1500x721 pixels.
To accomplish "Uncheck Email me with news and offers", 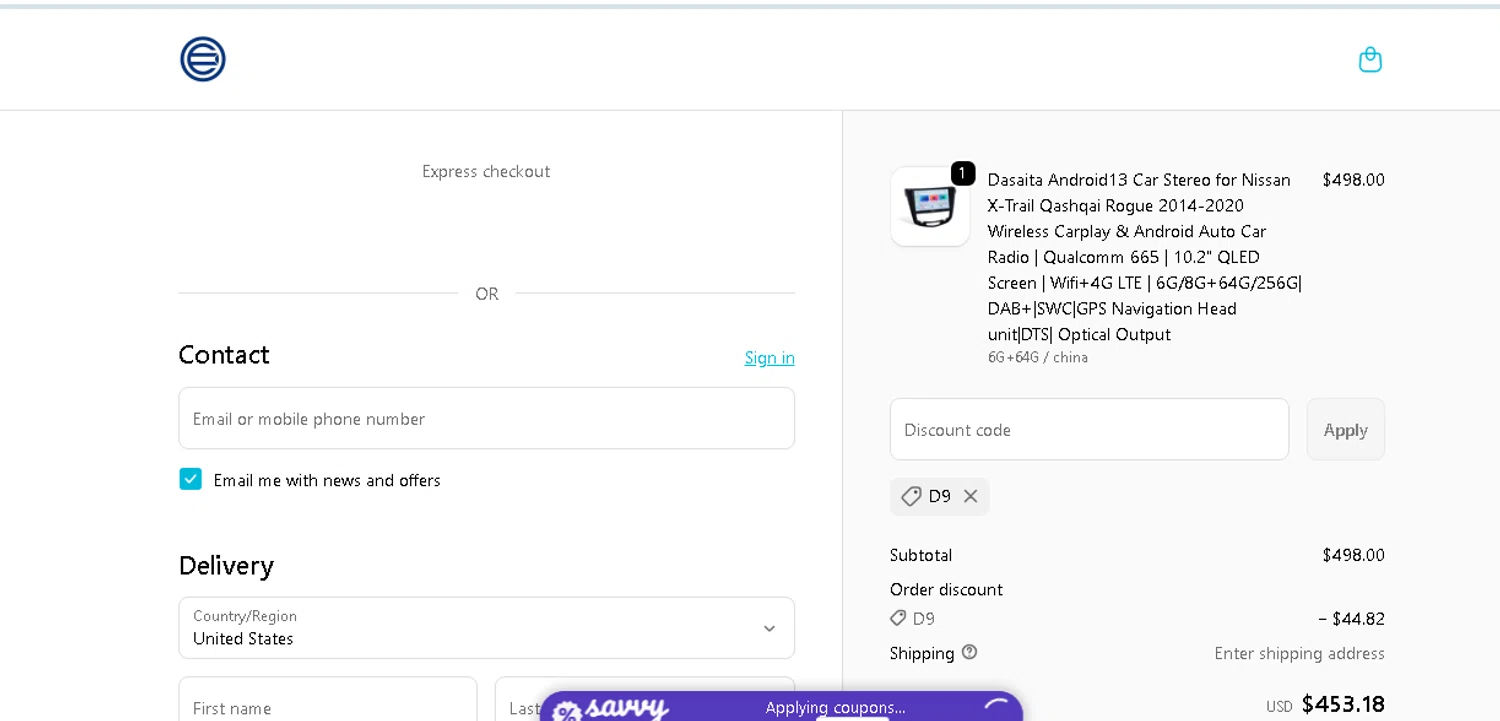I will (x=190, y=479).
